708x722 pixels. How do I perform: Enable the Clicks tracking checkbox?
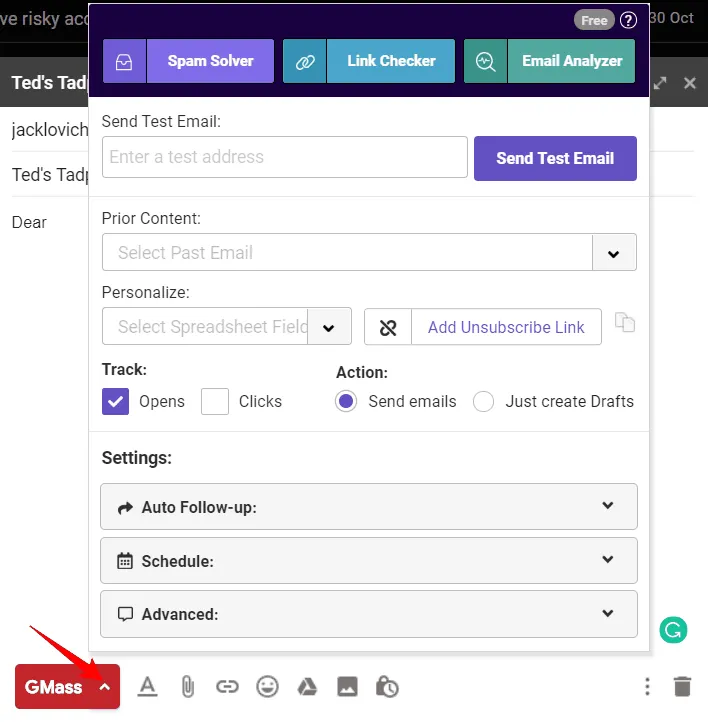[x=215, y=402]
